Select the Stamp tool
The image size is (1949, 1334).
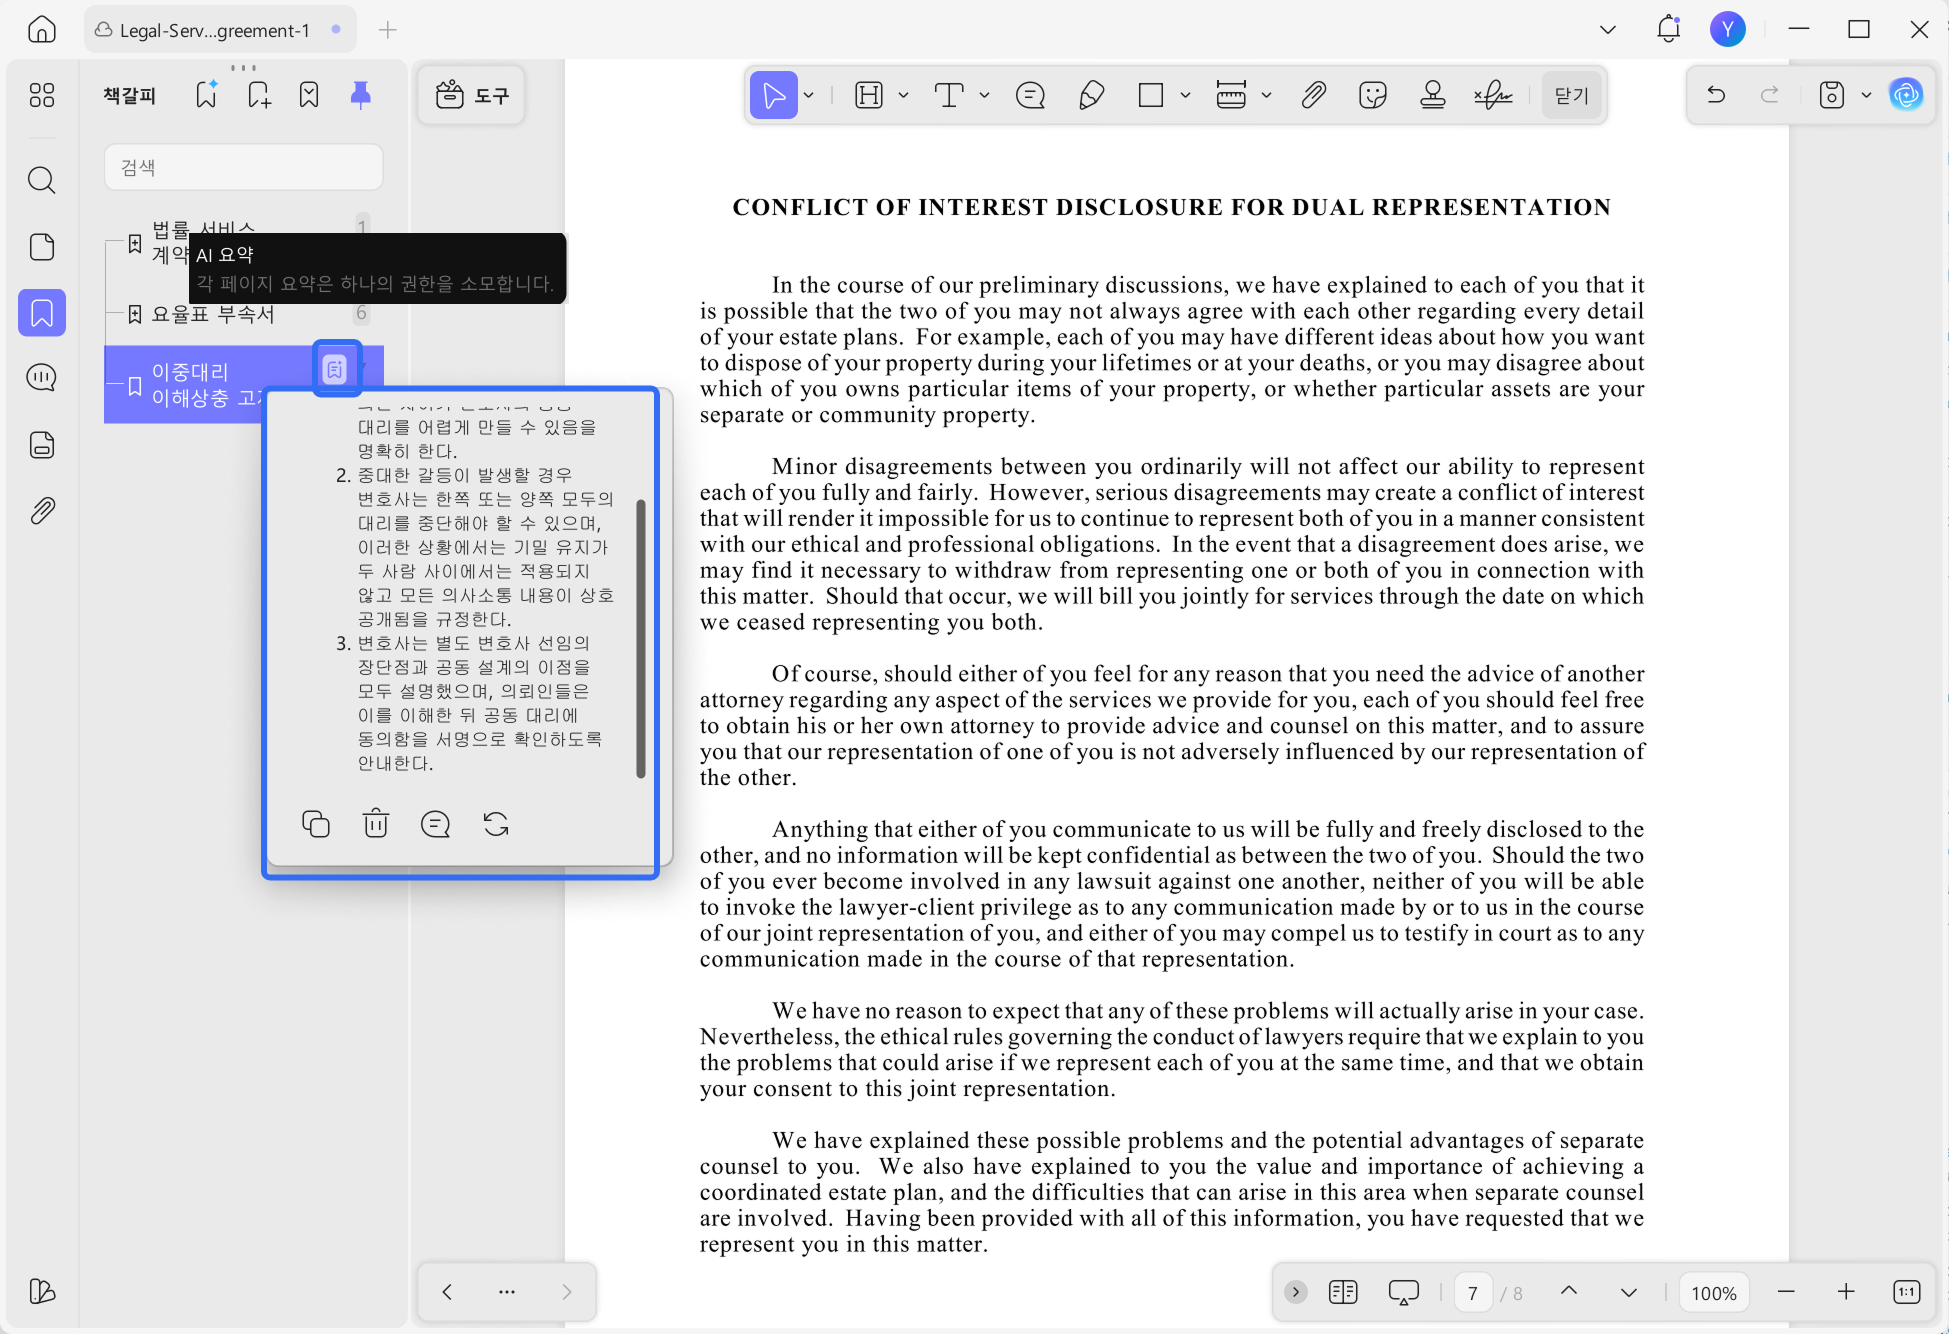click(x=1433, y=94)
